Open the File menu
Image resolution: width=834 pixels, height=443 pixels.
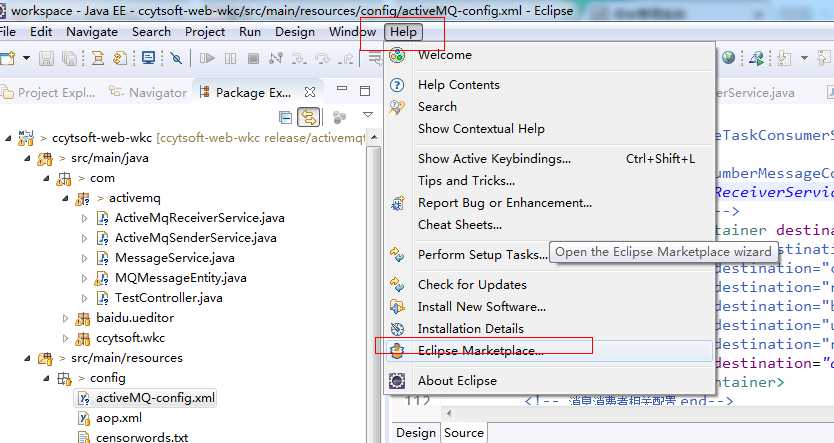pos(7,32)
